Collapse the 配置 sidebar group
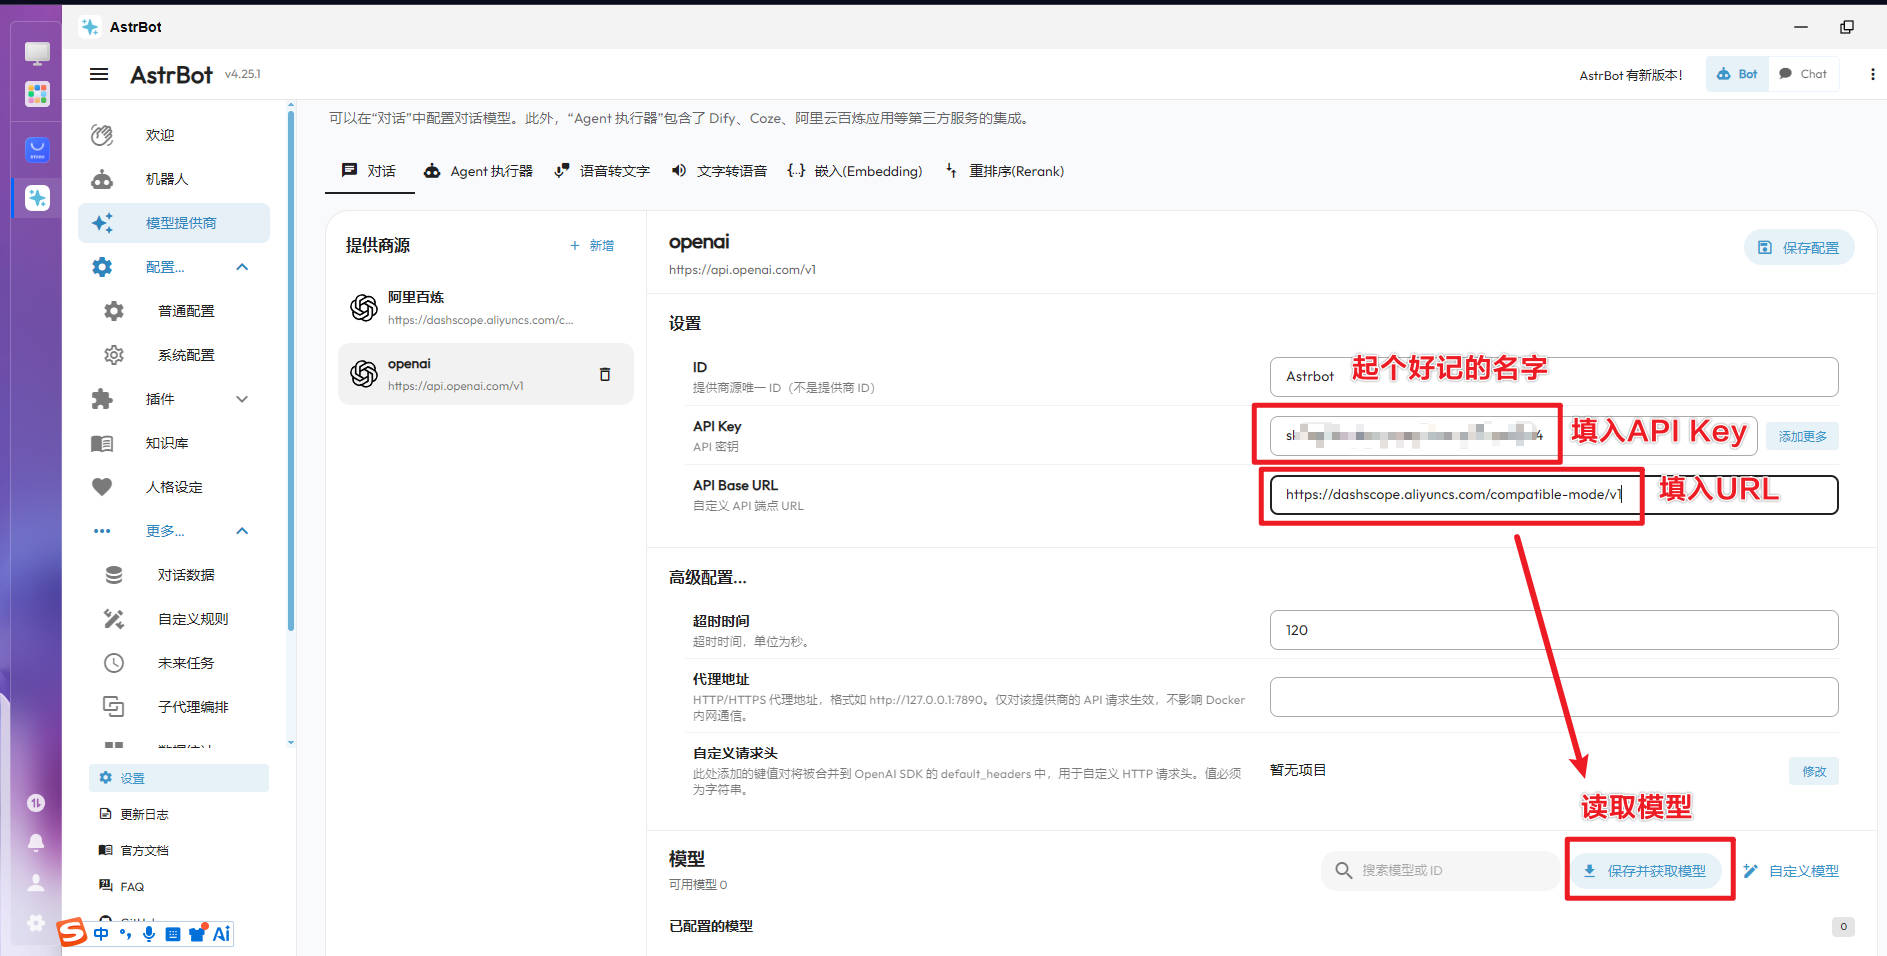This screenshot has height=956, width=1887. click(x=242, y=267)
